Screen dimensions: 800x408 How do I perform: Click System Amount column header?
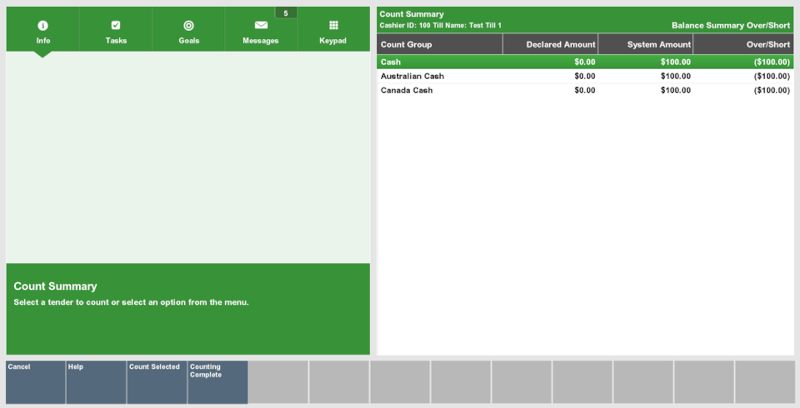[x=645, y=44]
